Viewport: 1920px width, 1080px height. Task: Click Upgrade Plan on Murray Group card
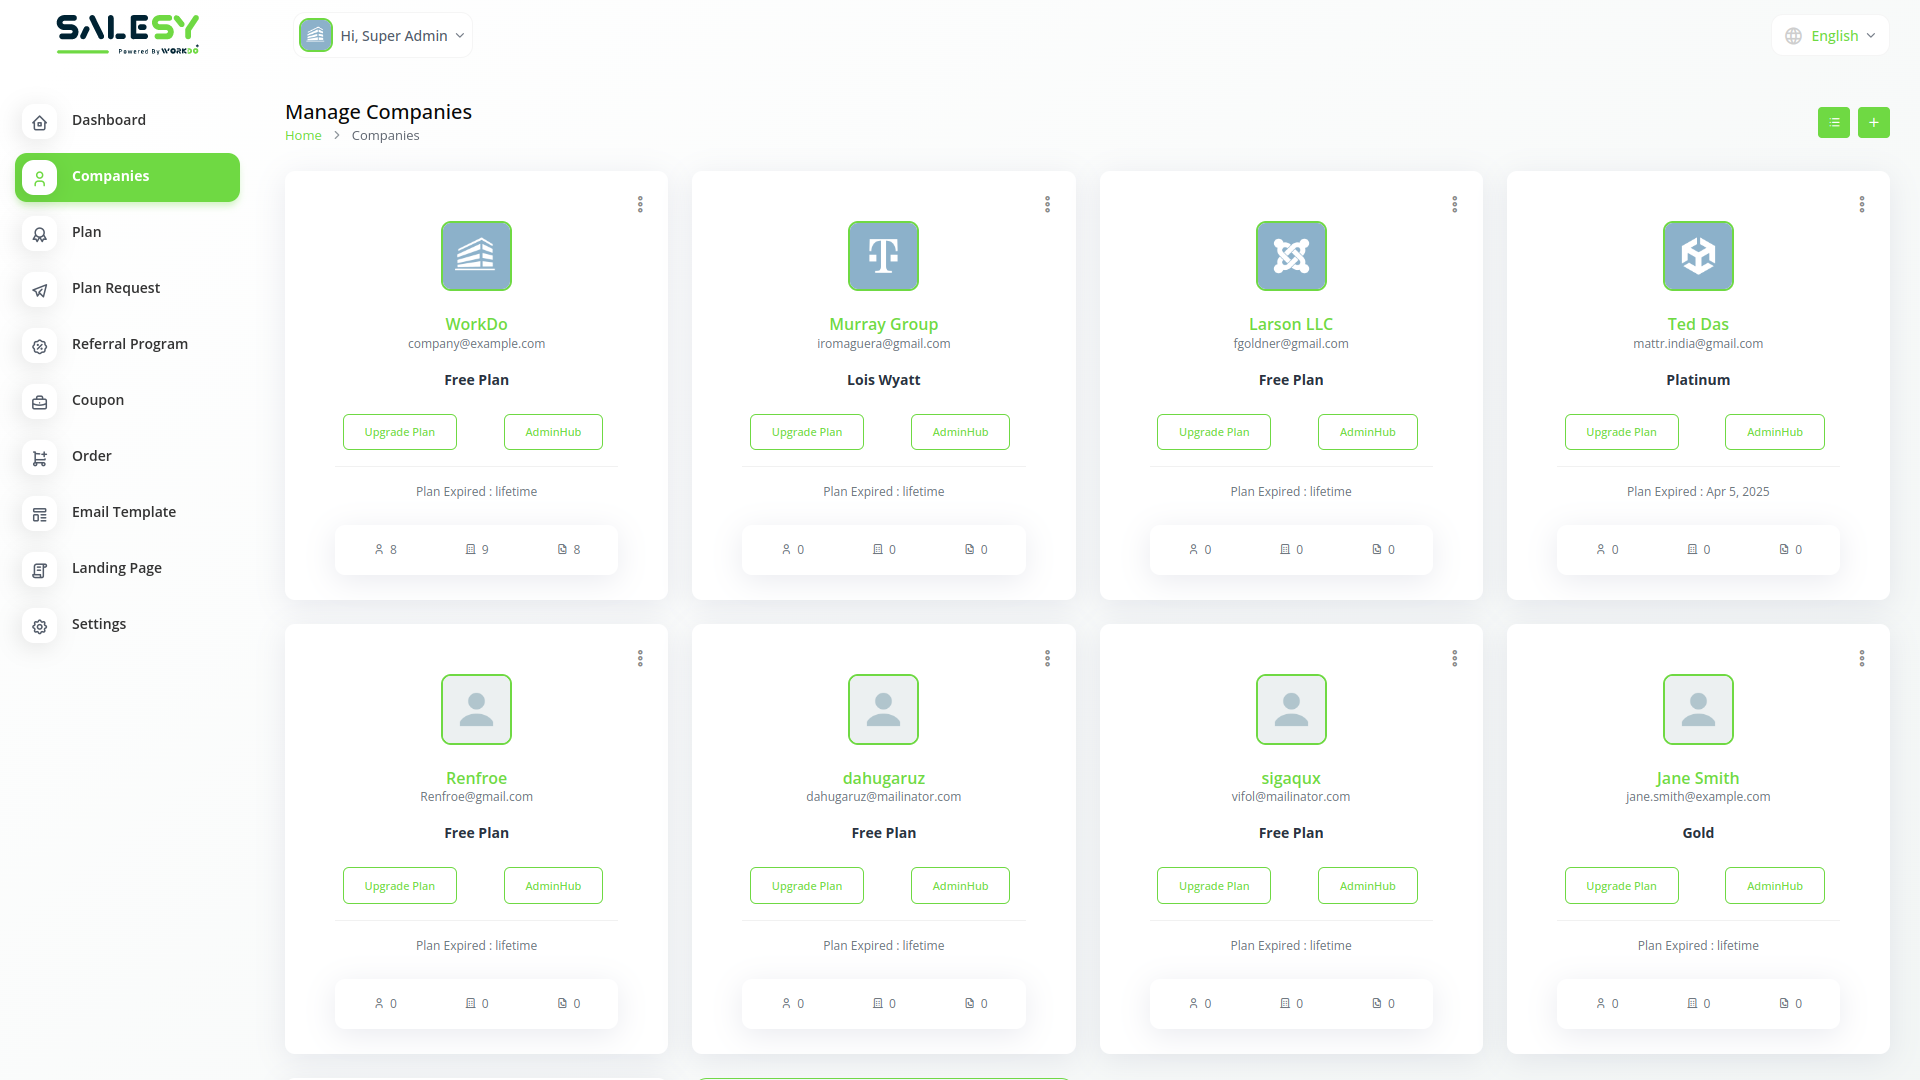coord(806,432)
